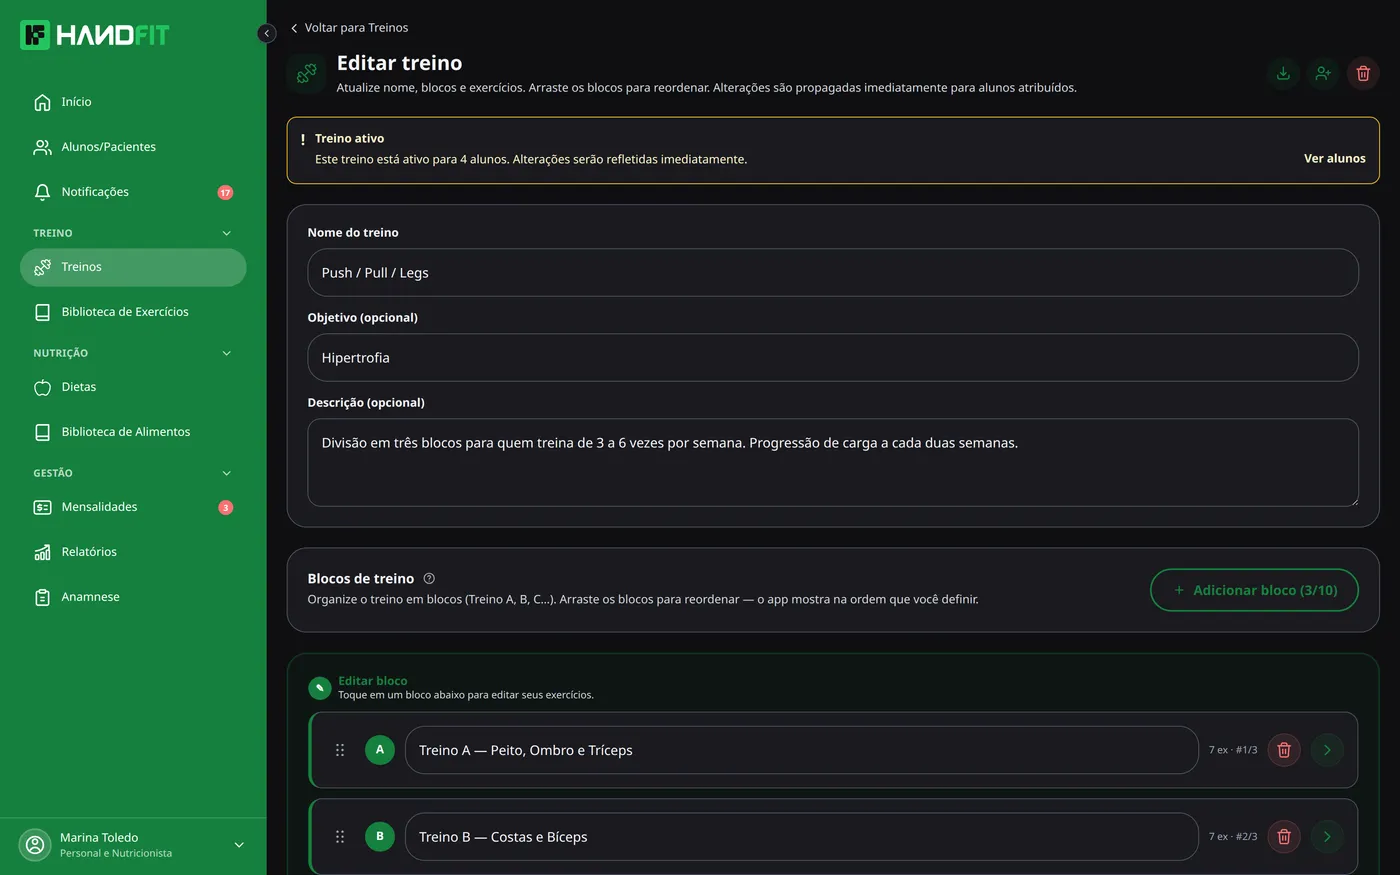Open Anamnese in the sidebar
1400x875 pixels.
tap(133, 597)
